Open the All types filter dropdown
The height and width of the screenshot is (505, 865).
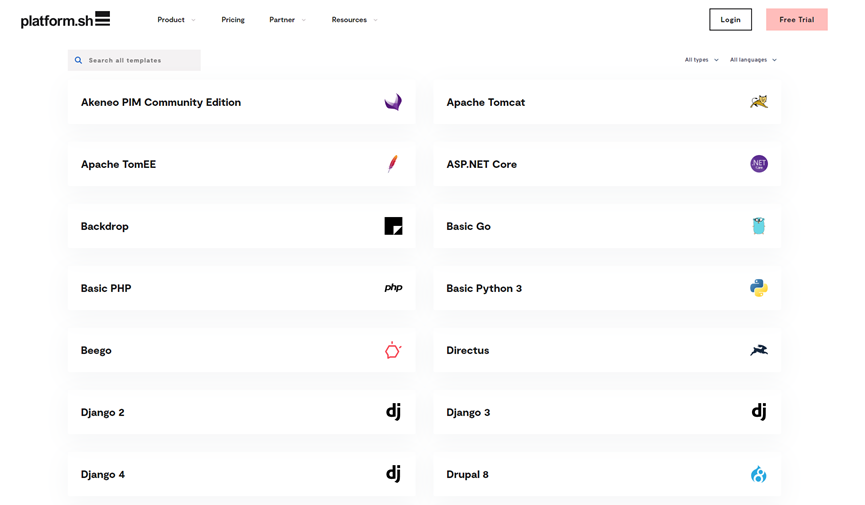[x=701, y=60]
